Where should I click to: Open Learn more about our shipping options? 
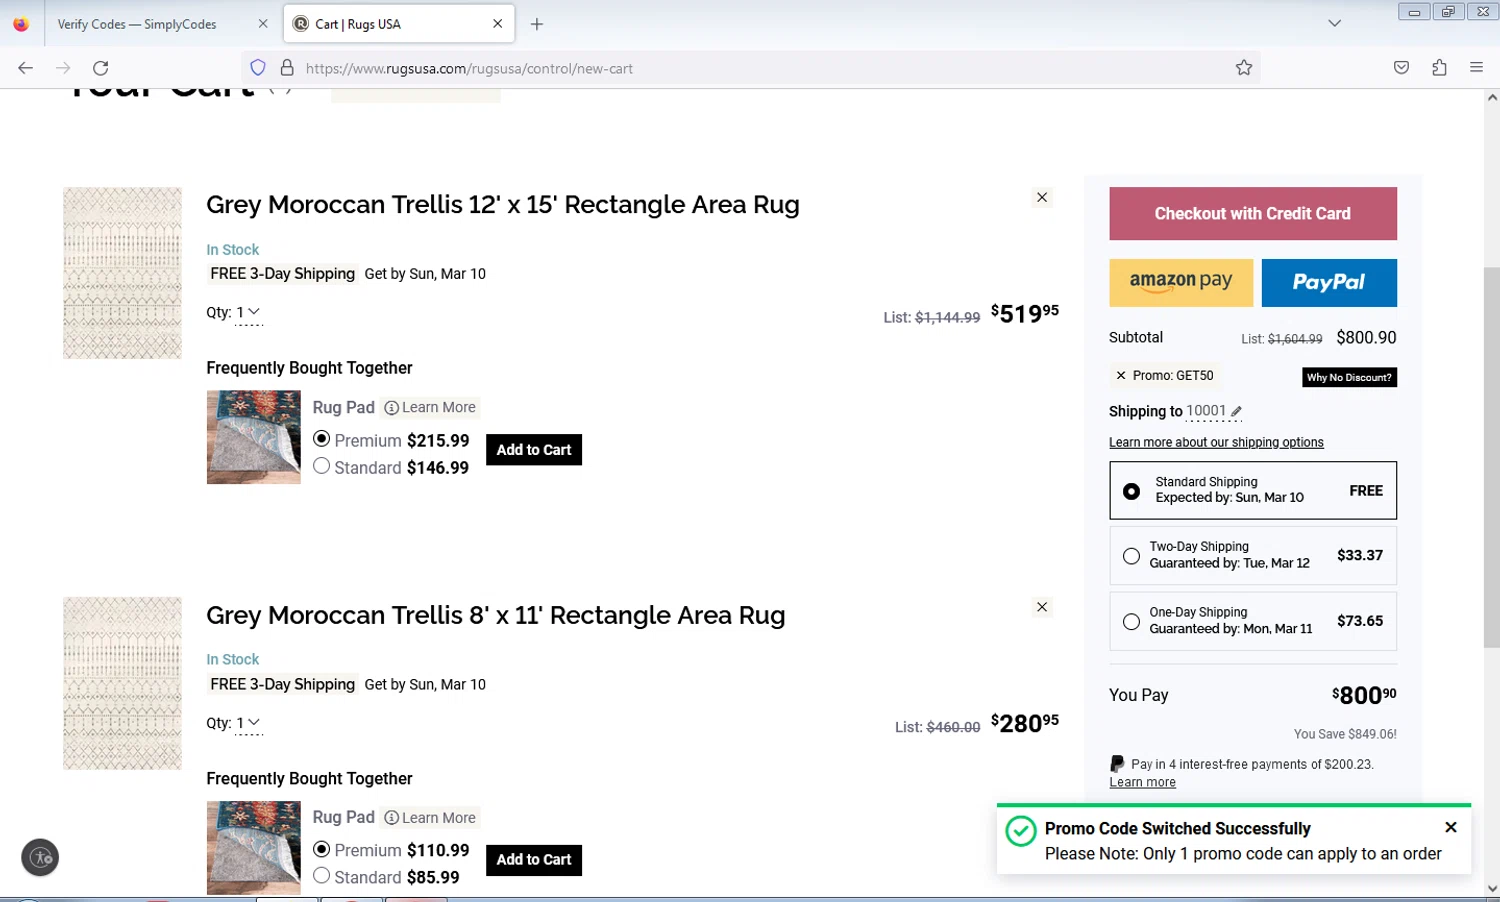(x=1216, y=442)
